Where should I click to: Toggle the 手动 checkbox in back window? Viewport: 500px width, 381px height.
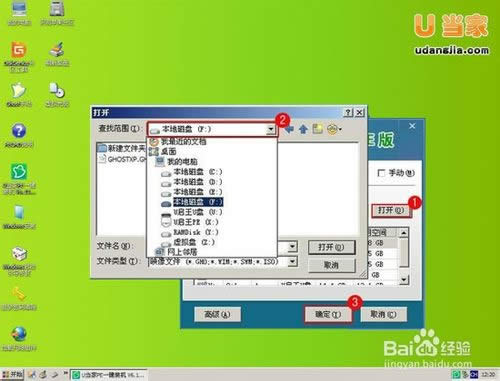[x=381, y=173]
